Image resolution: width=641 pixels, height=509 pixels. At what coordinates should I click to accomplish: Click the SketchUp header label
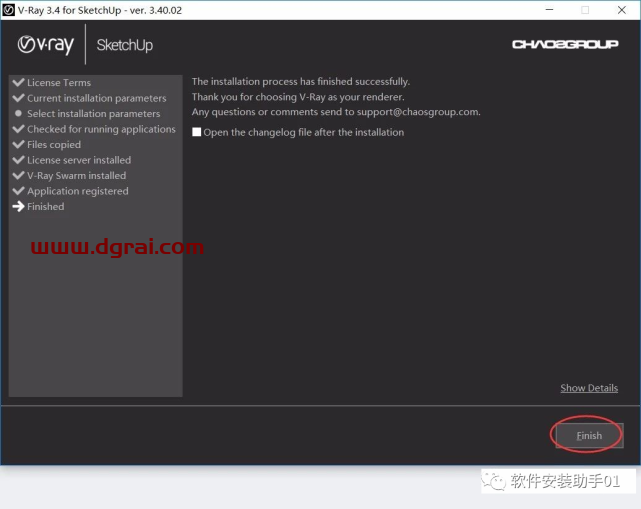point(125,45)
